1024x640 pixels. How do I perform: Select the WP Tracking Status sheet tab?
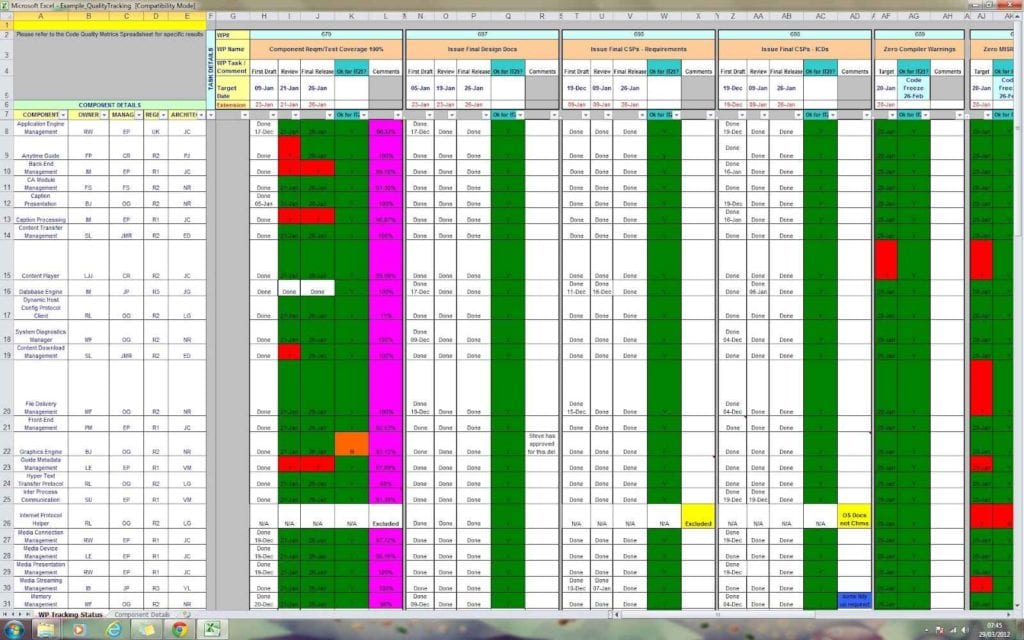point(70,616)
